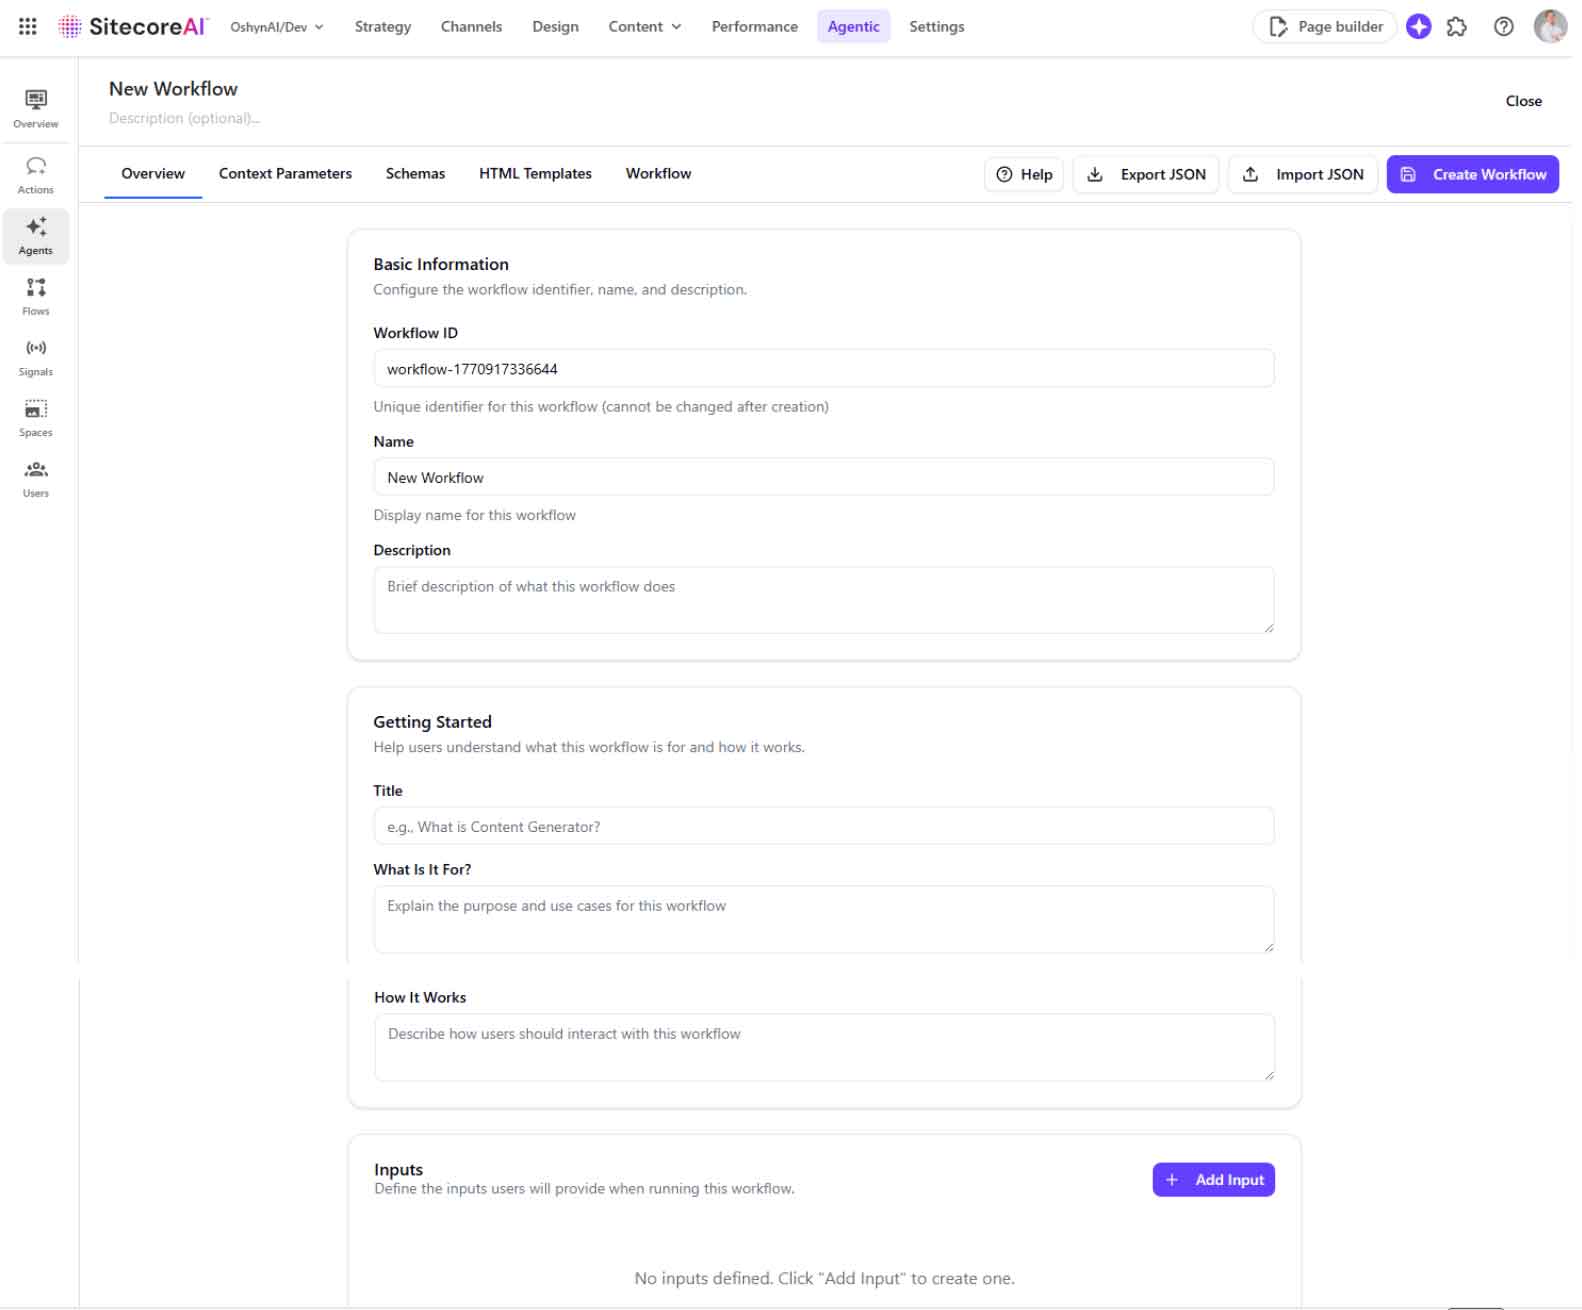Click Close to exit the workflow editor

[1523, 101]
